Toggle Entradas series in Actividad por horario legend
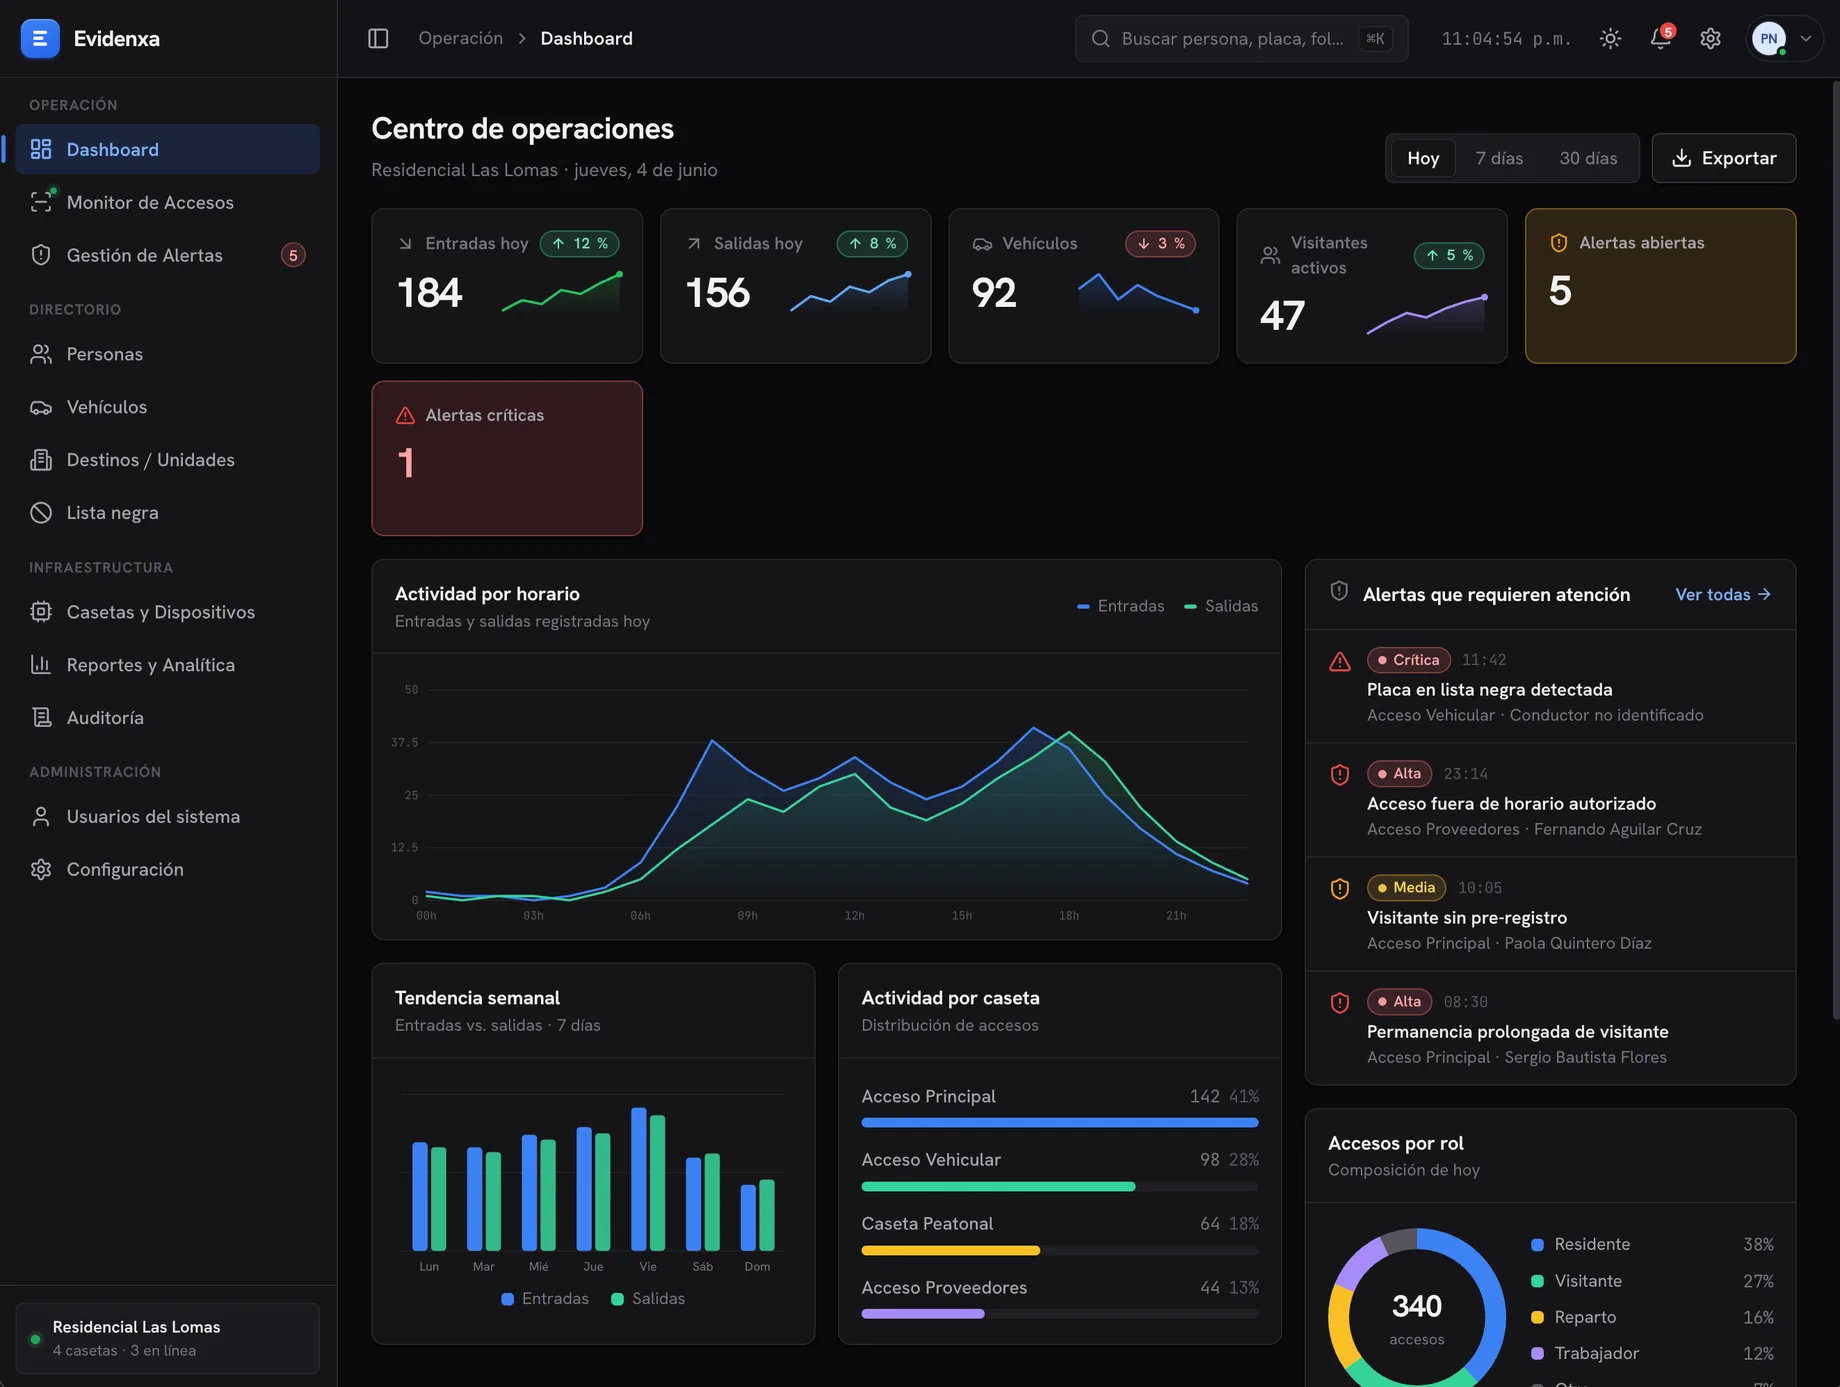 click(1121, 606)
